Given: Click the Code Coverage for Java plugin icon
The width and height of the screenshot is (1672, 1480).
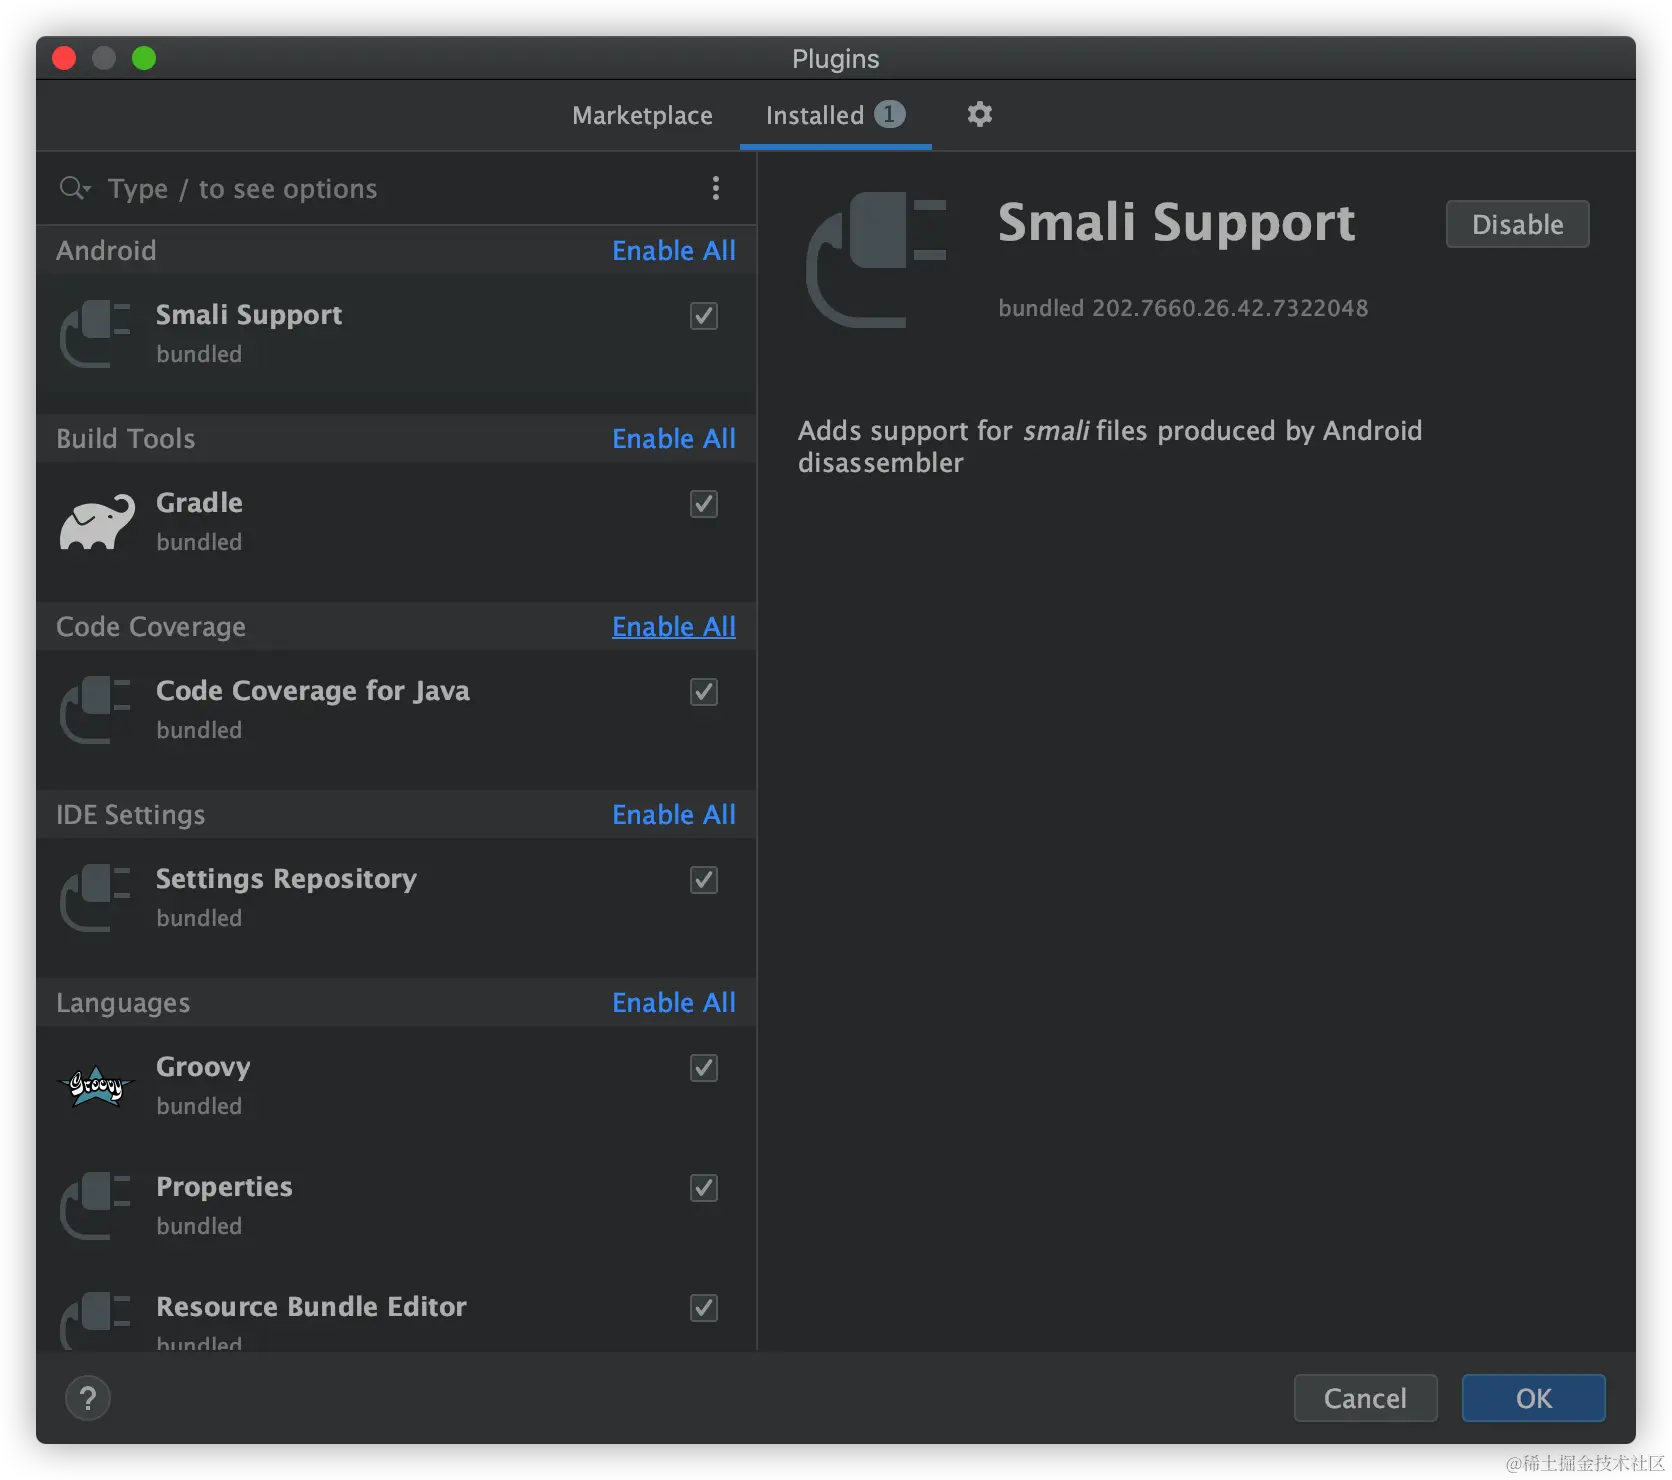Looking at the screenshot, I should tap(95, 709).
